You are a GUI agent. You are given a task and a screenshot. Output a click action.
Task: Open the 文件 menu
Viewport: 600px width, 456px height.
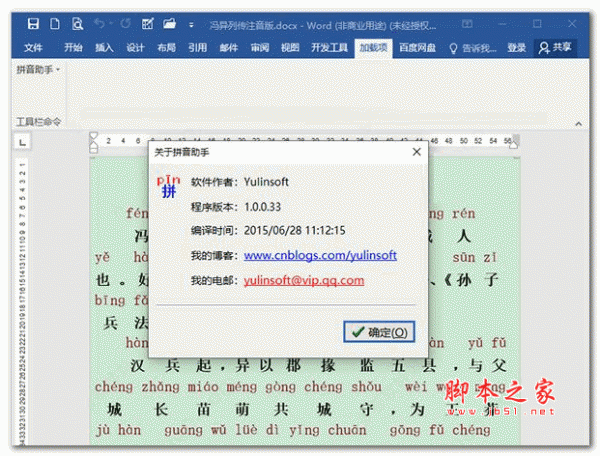(33, 48)
